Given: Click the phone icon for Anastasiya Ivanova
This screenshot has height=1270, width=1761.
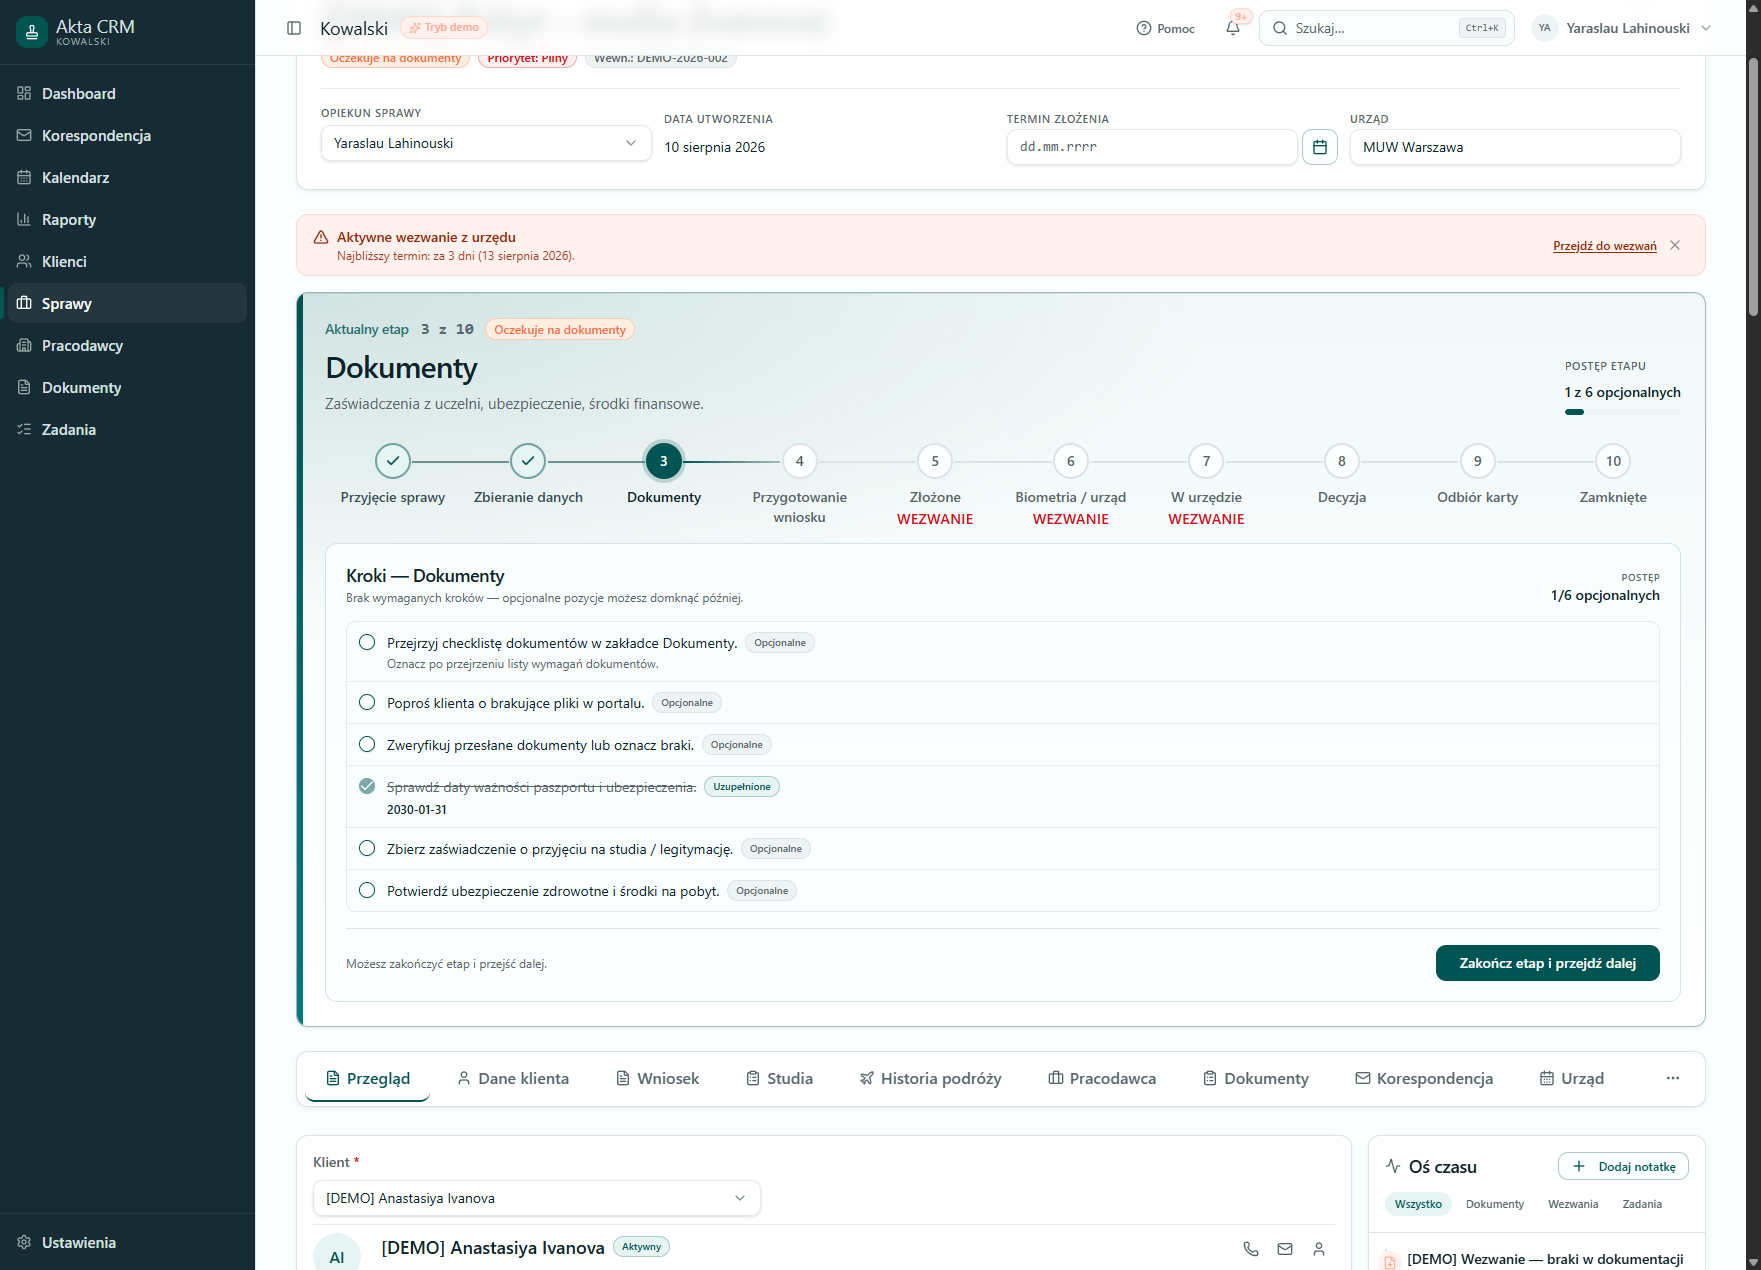Looking at the screenshot, I should 1251,1248.
